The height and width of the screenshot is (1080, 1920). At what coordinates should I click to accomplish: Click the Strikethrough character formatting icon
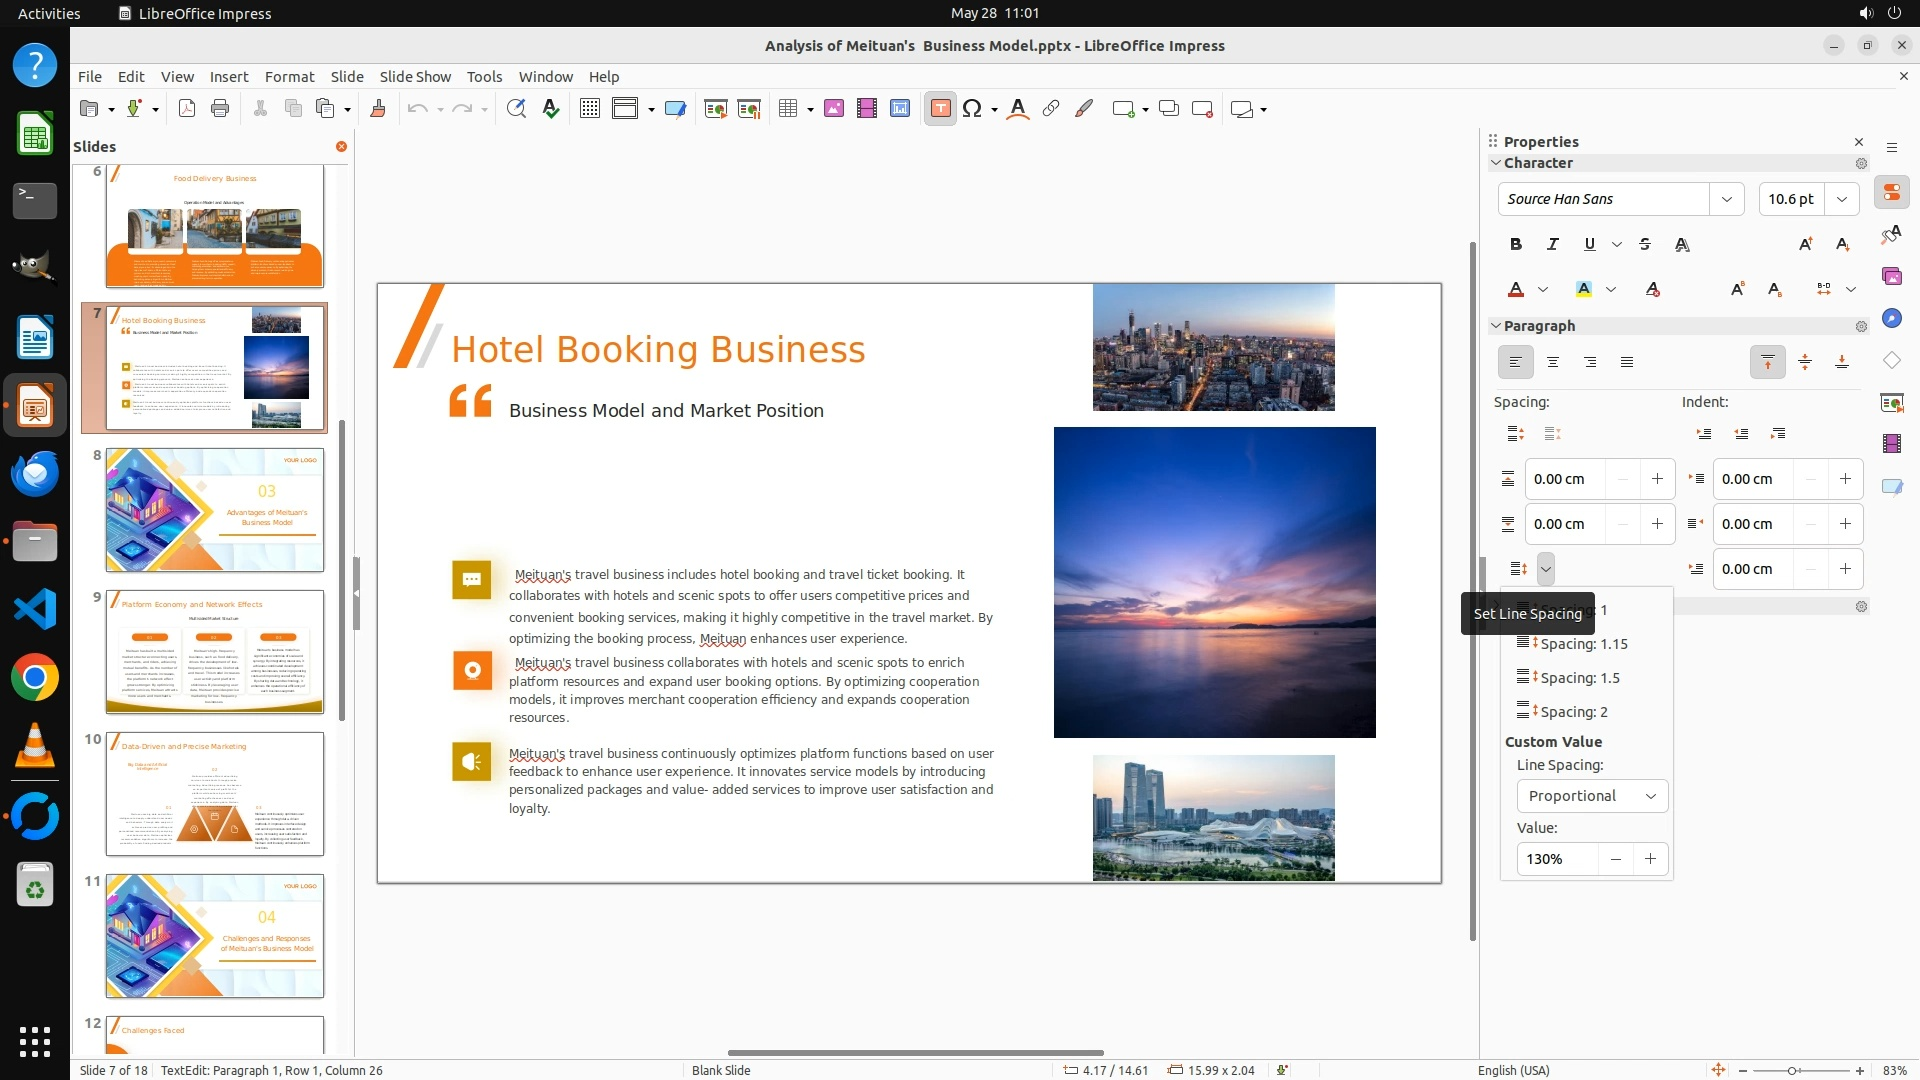click(x=1645, y=244)
